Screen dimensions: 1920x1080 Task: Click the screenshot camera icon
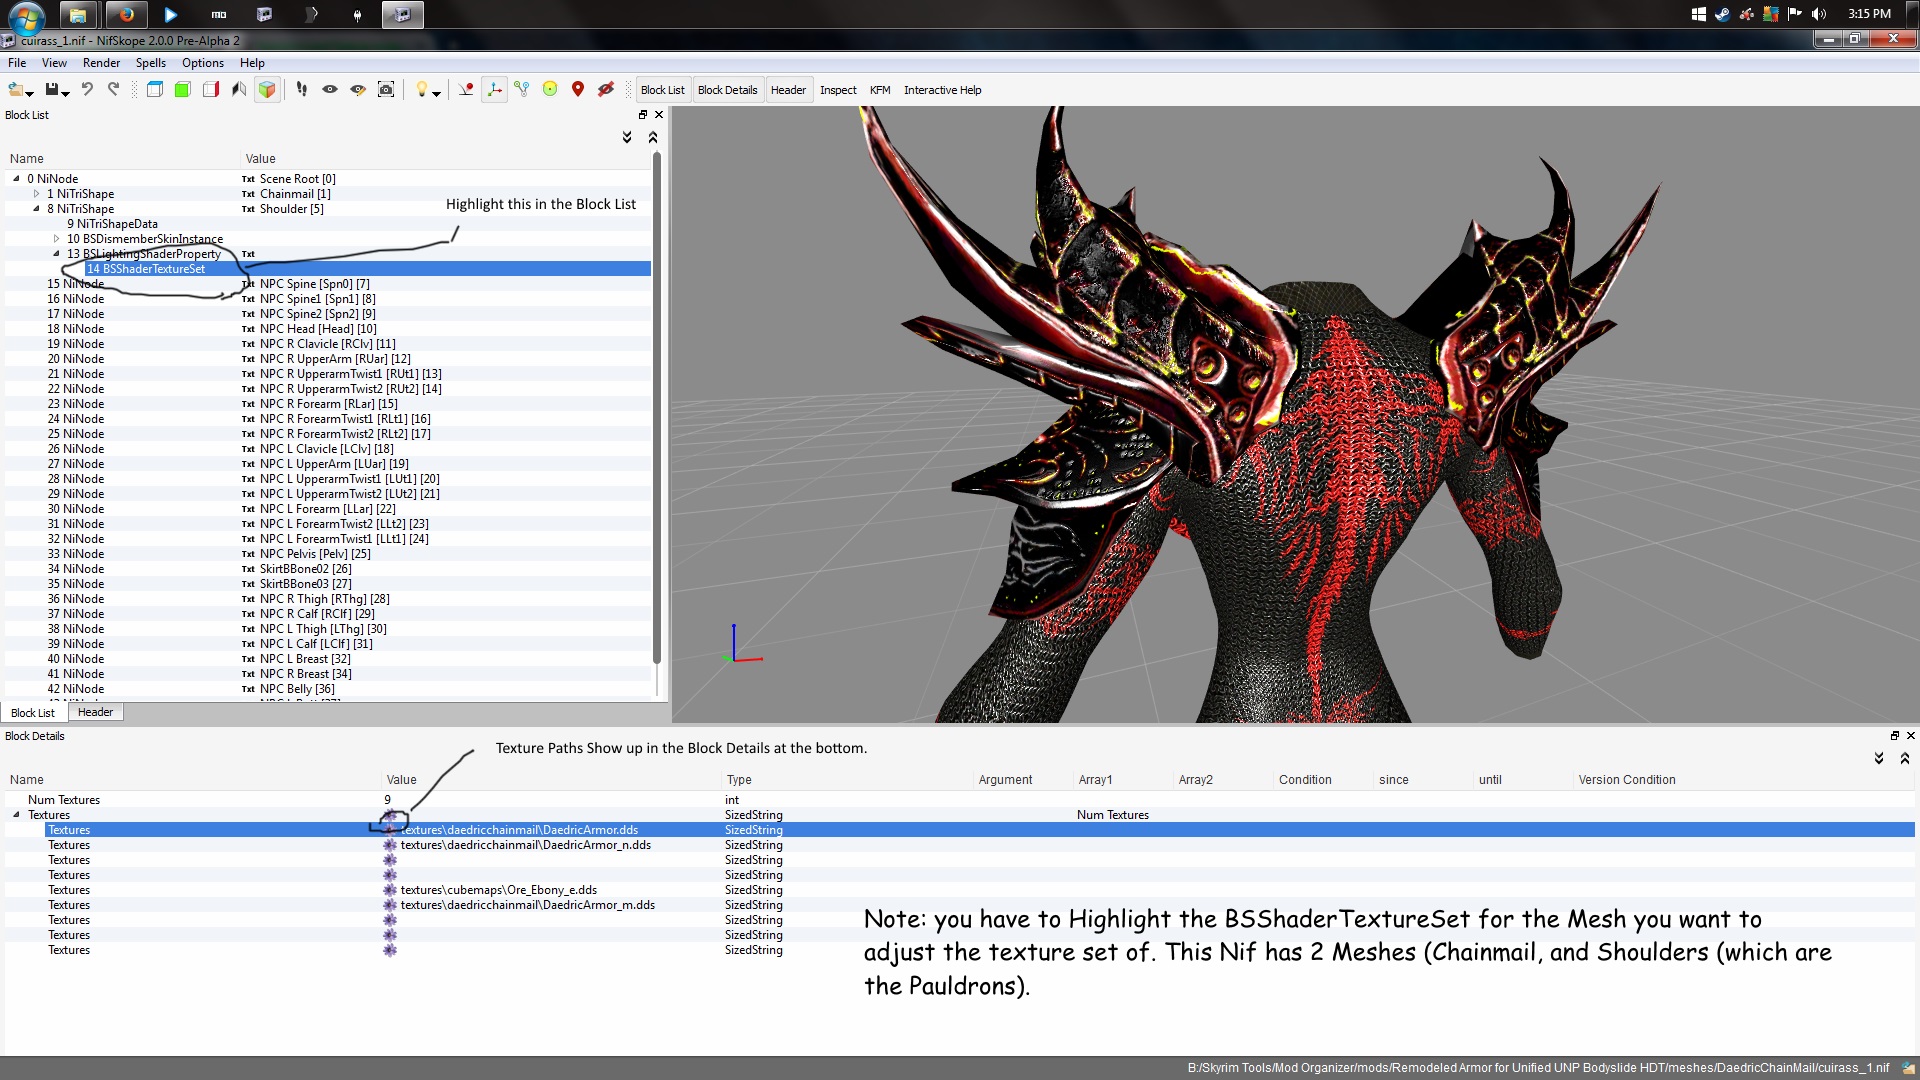(386, 89)
